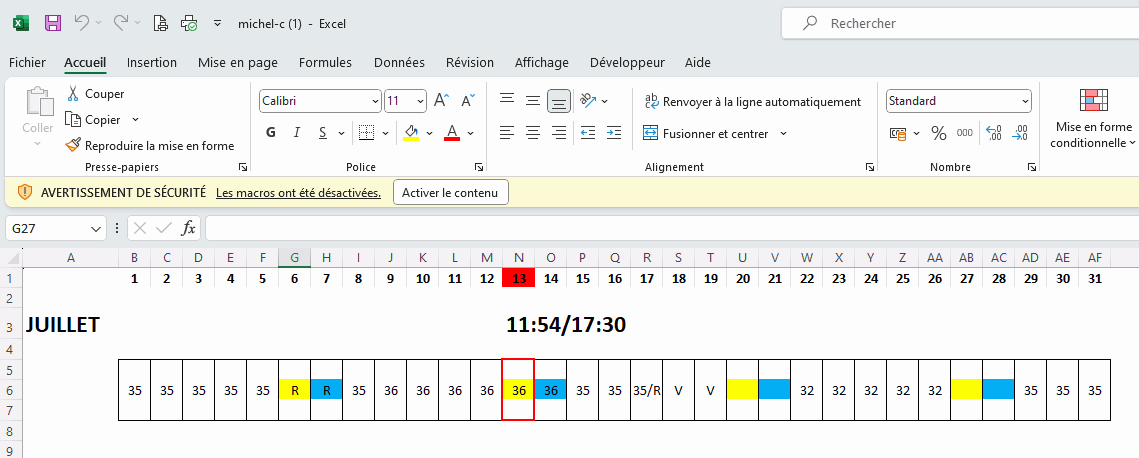The image size is (1139, 458).
Task: Align text left
Action: [507, 133]
